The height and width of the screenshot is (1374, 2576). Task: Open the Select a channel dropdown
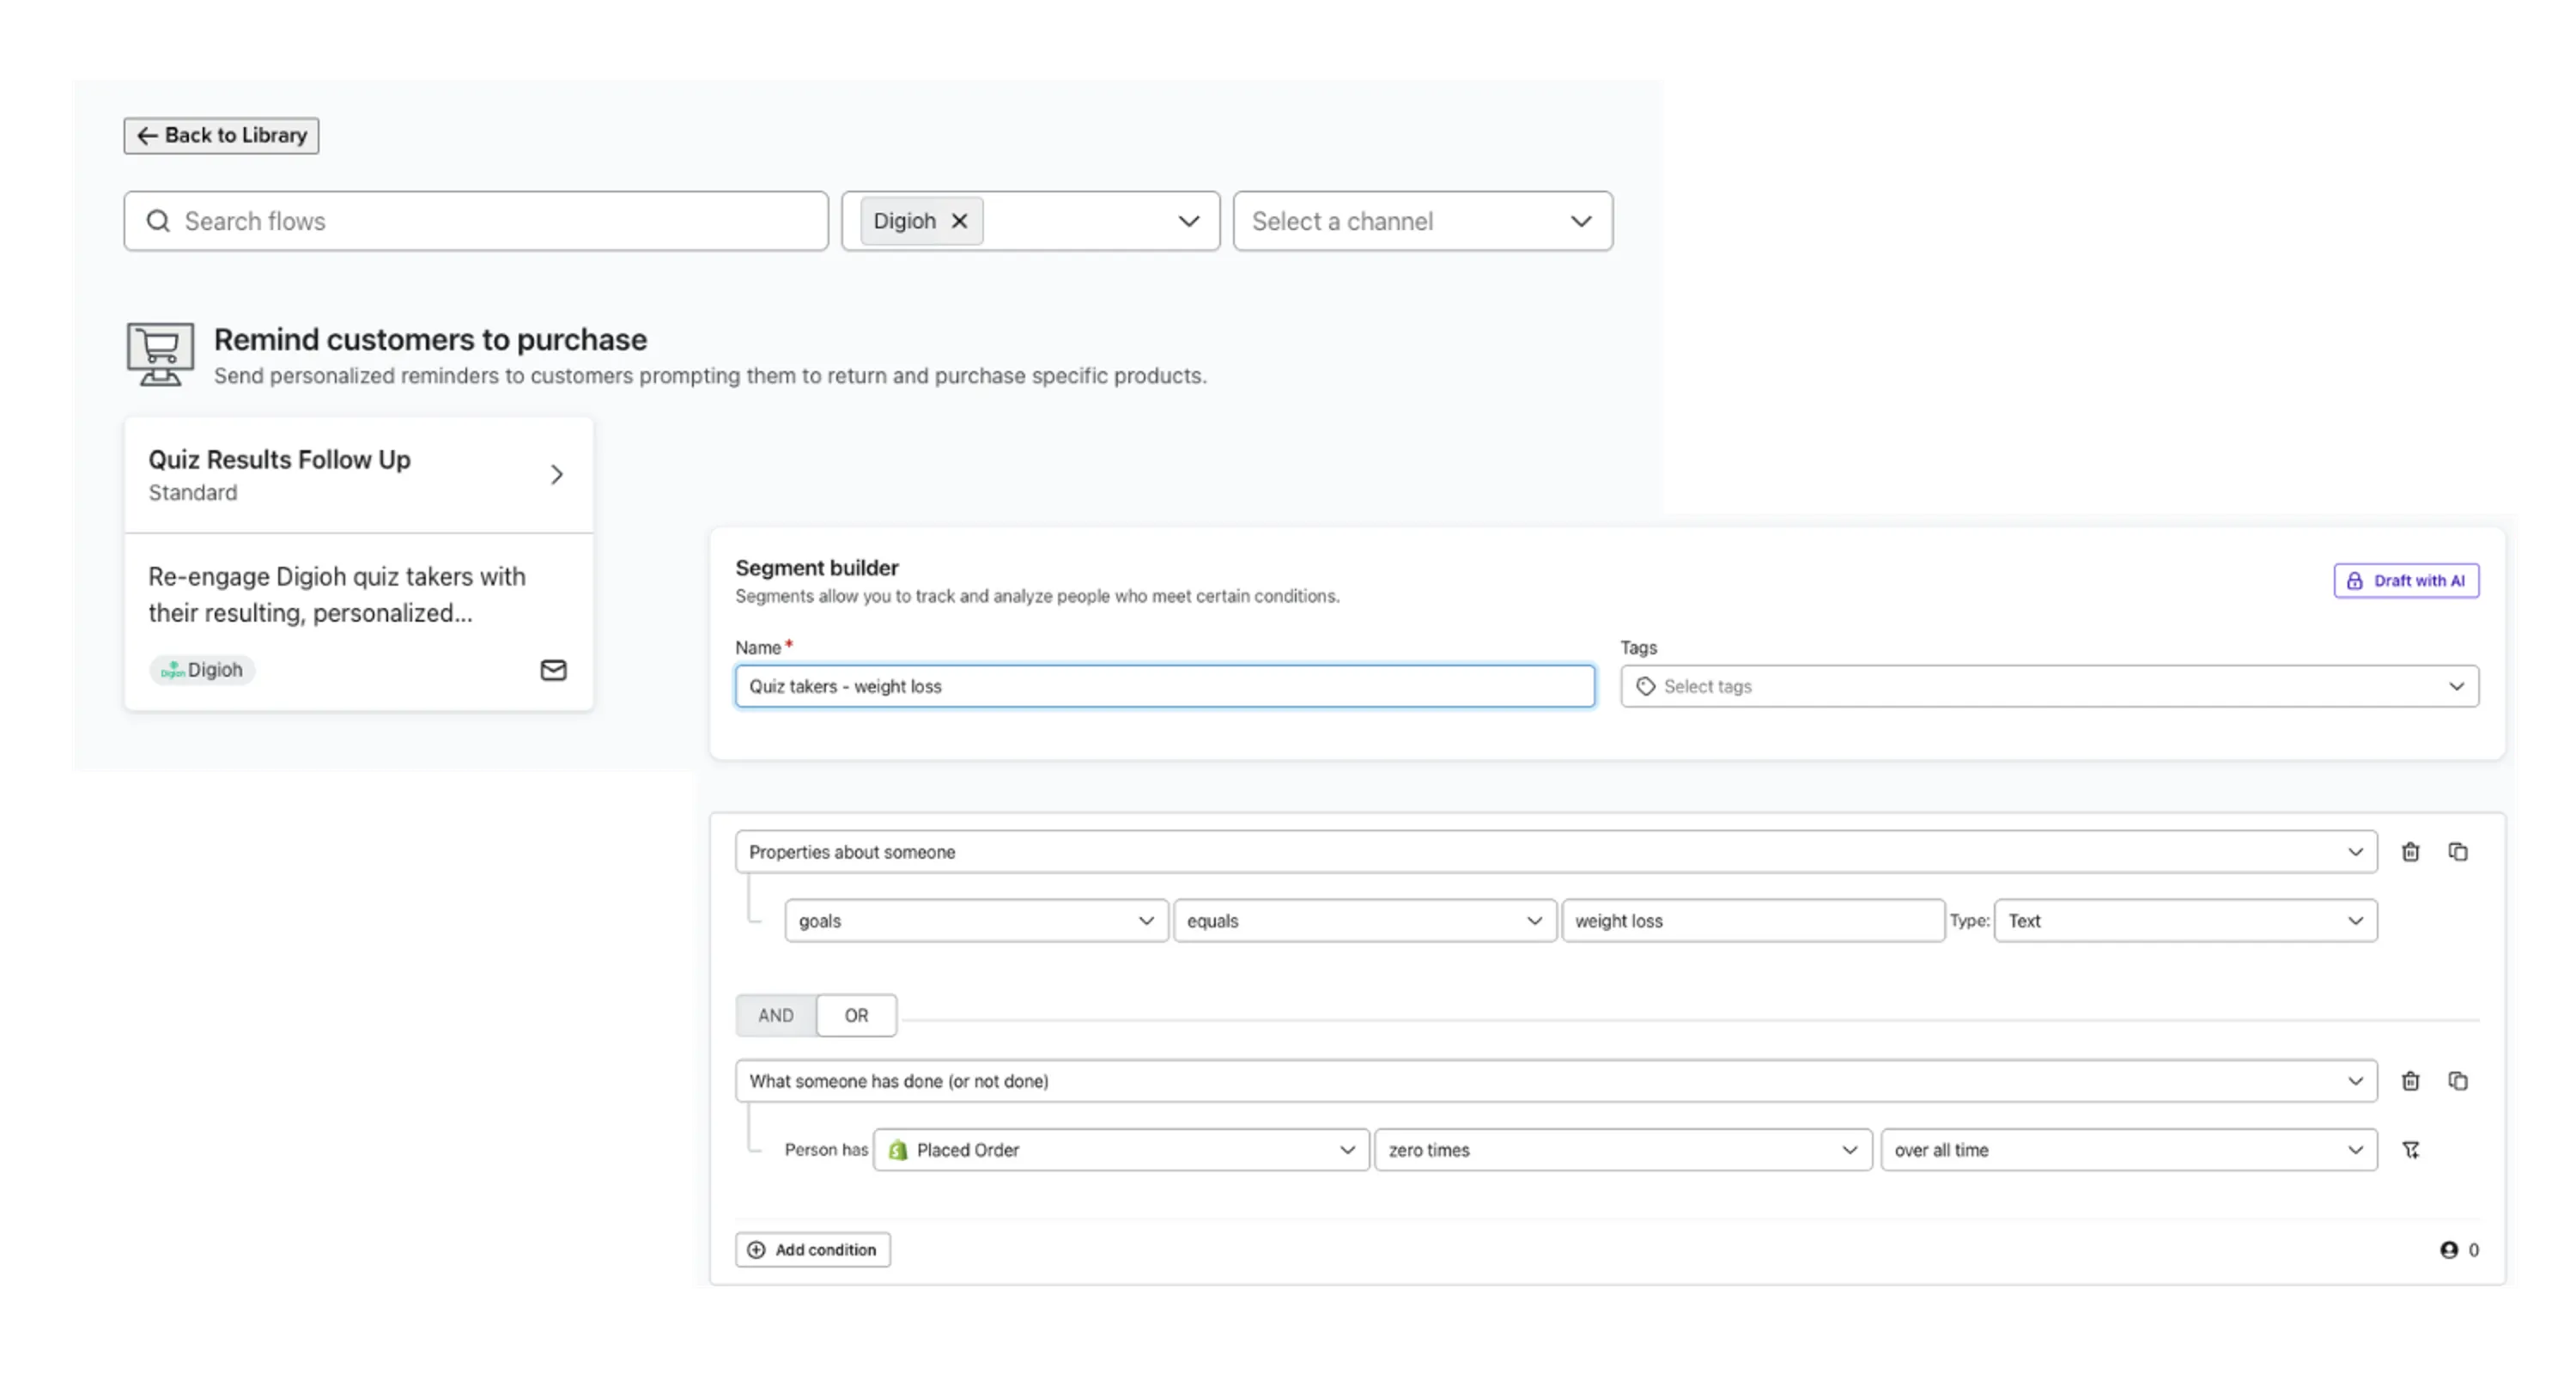[x=1422, y=221]
